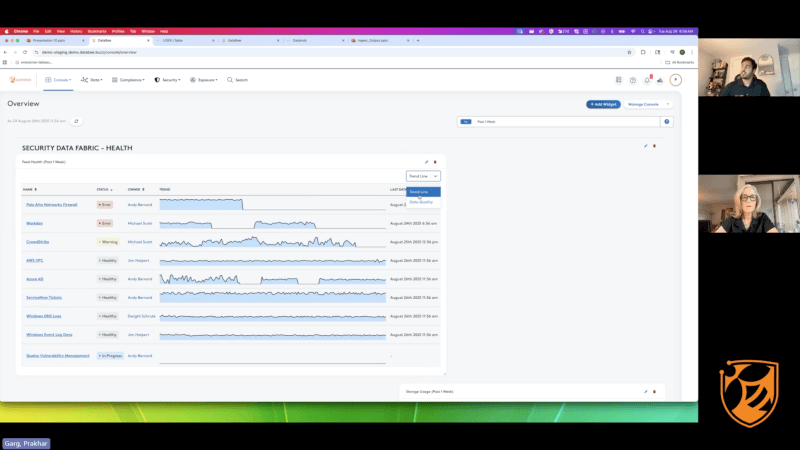
Task: Click the blue help icon beside time filter
Action: [x=666, y=121]
